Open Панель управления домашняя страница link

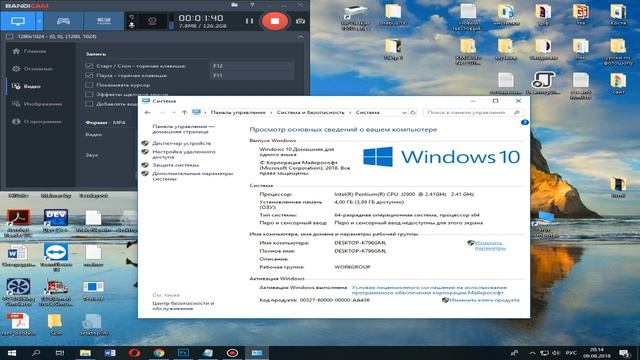[183, 129]
